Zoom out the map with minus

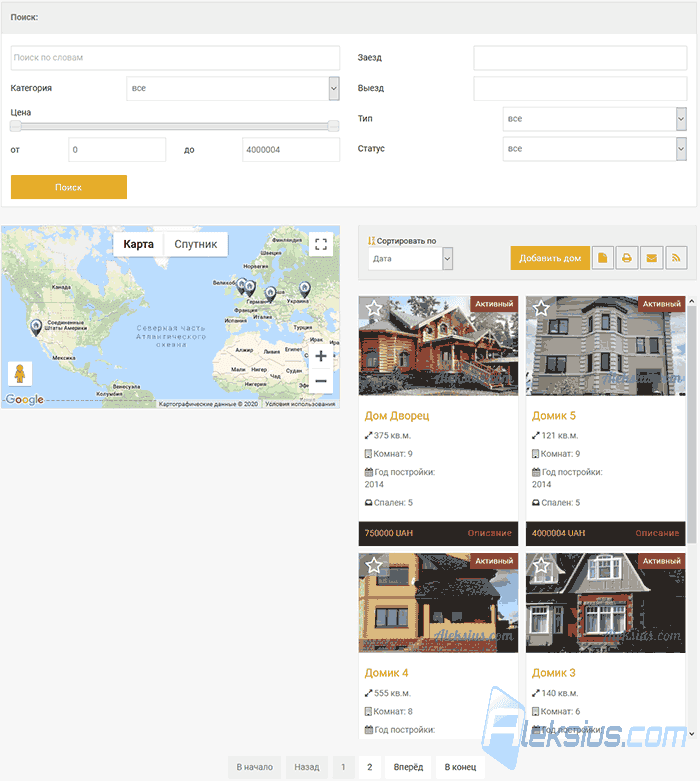point(321,381)
